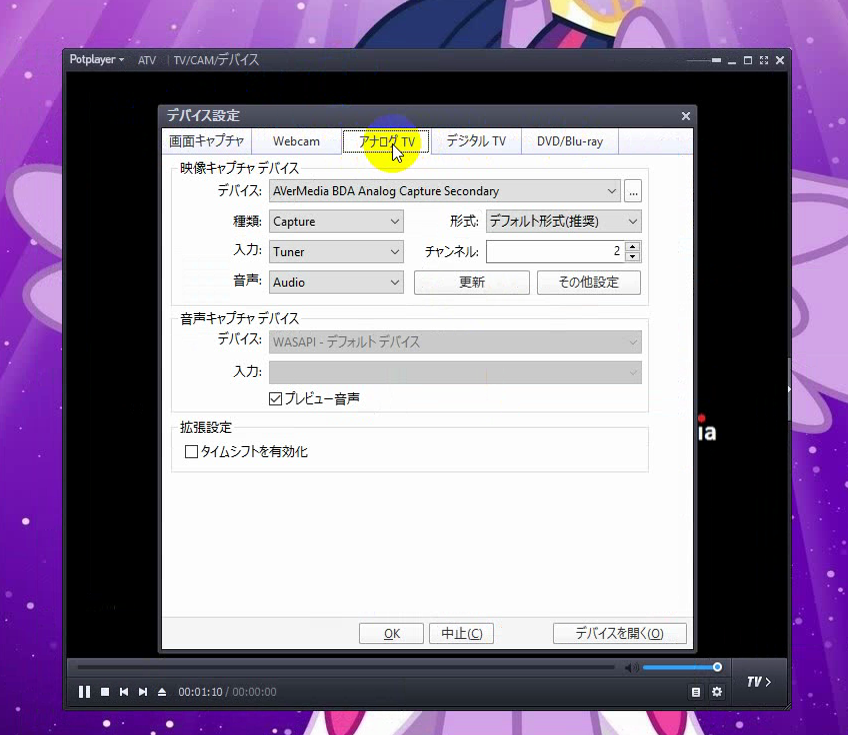The width and height of the screenshot is (848, 735).
Task: Toggle the TV panel arrow button
Action: pyautogui.click(x=759, y=682)
